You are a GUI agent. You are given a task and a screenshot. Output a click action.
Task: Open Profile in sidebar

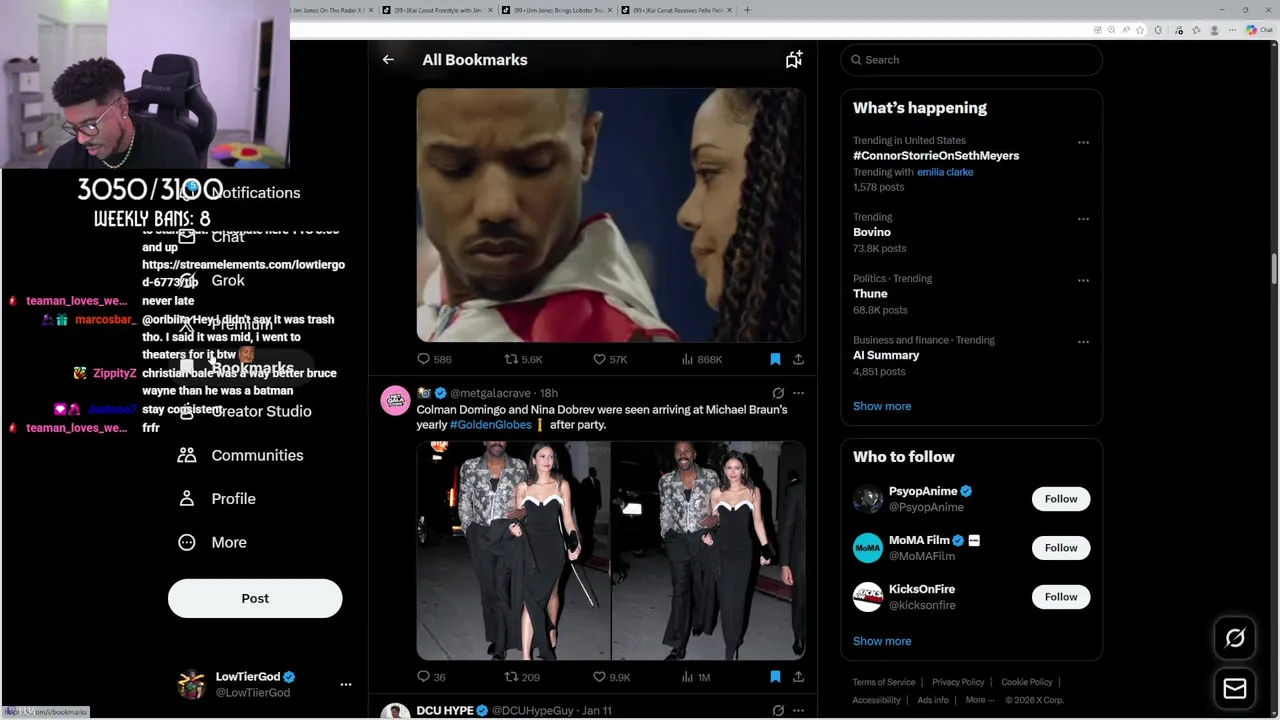point(217,499)
